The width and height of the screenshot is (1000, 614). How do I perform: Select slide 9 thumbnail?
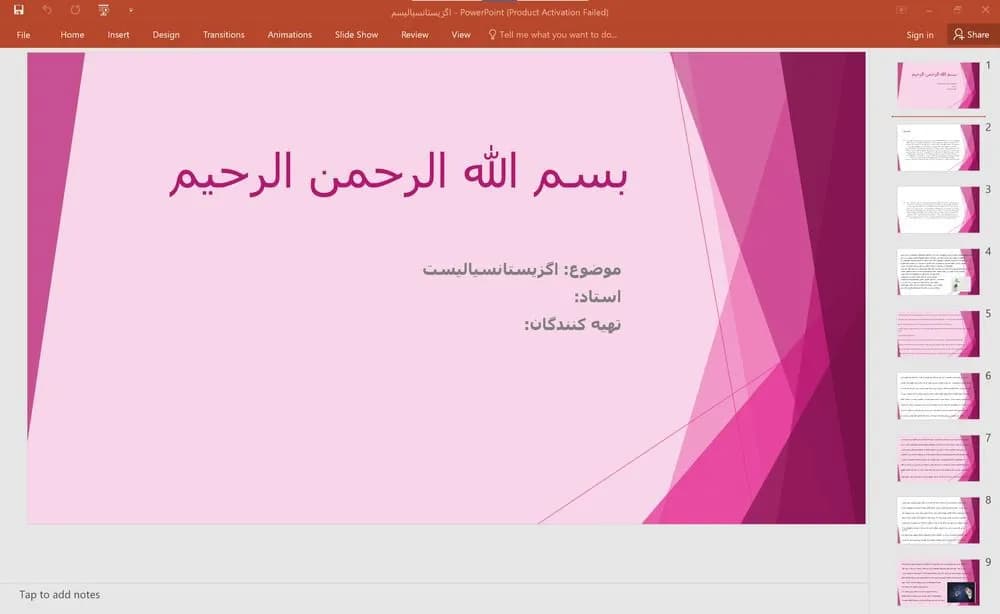pos(938,581)
